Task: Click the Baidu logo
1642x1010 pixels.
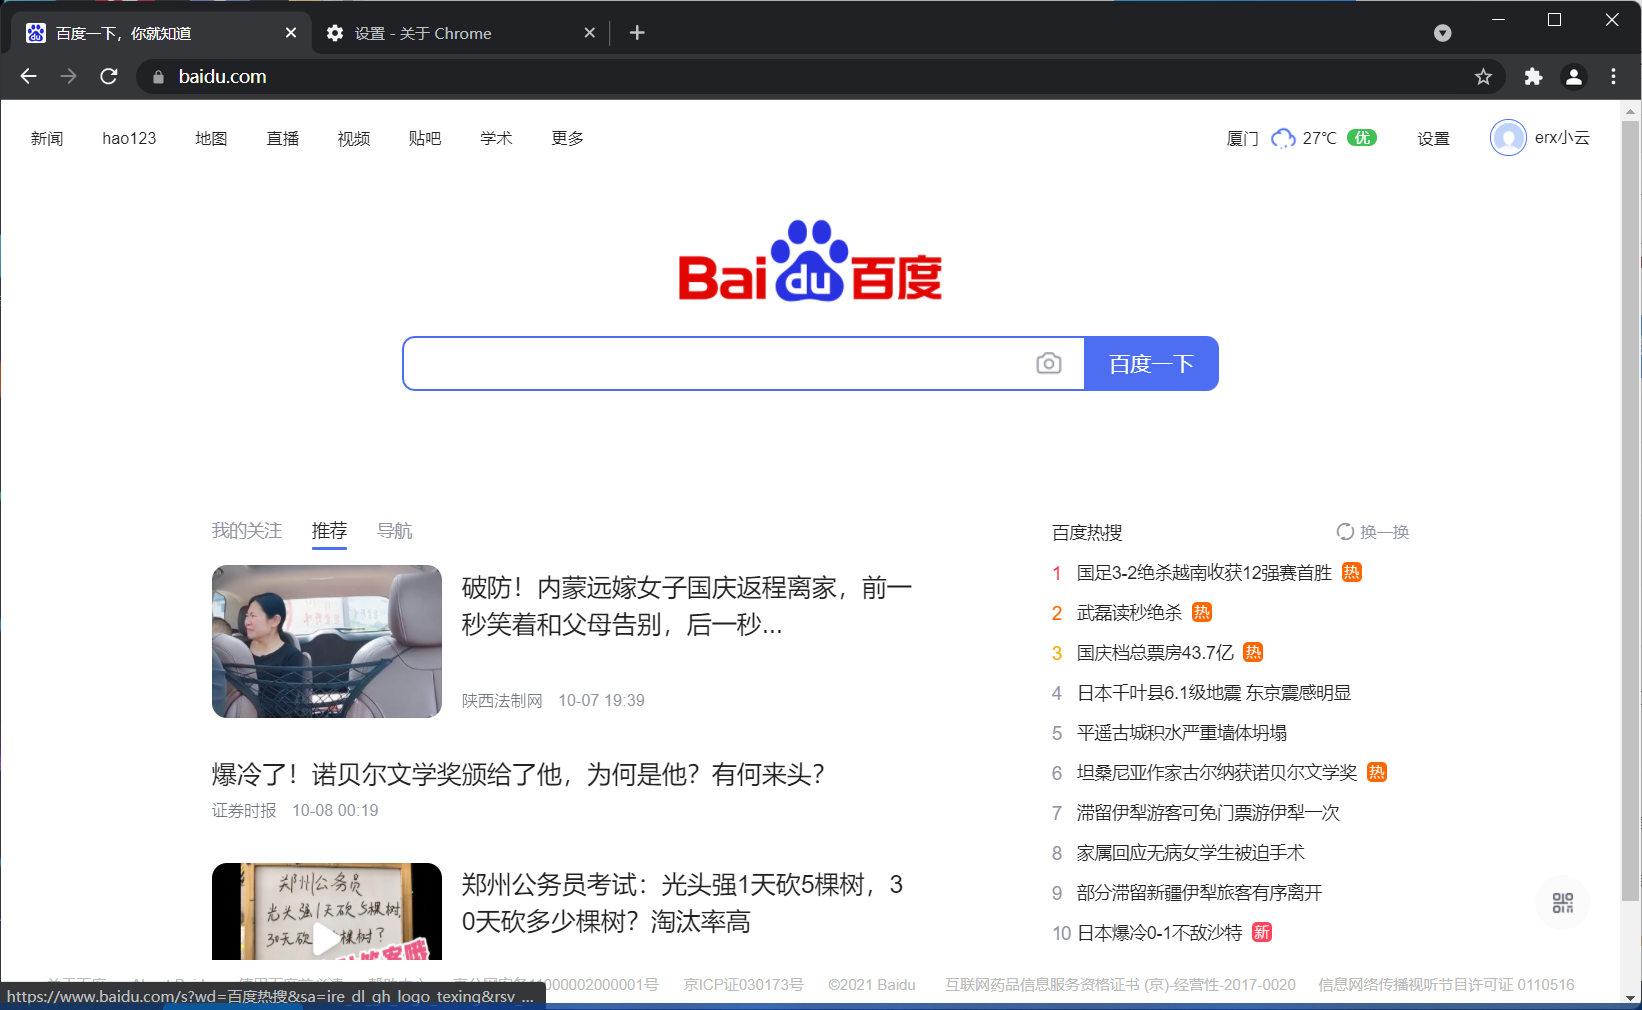Action: (x=810, y=261)
